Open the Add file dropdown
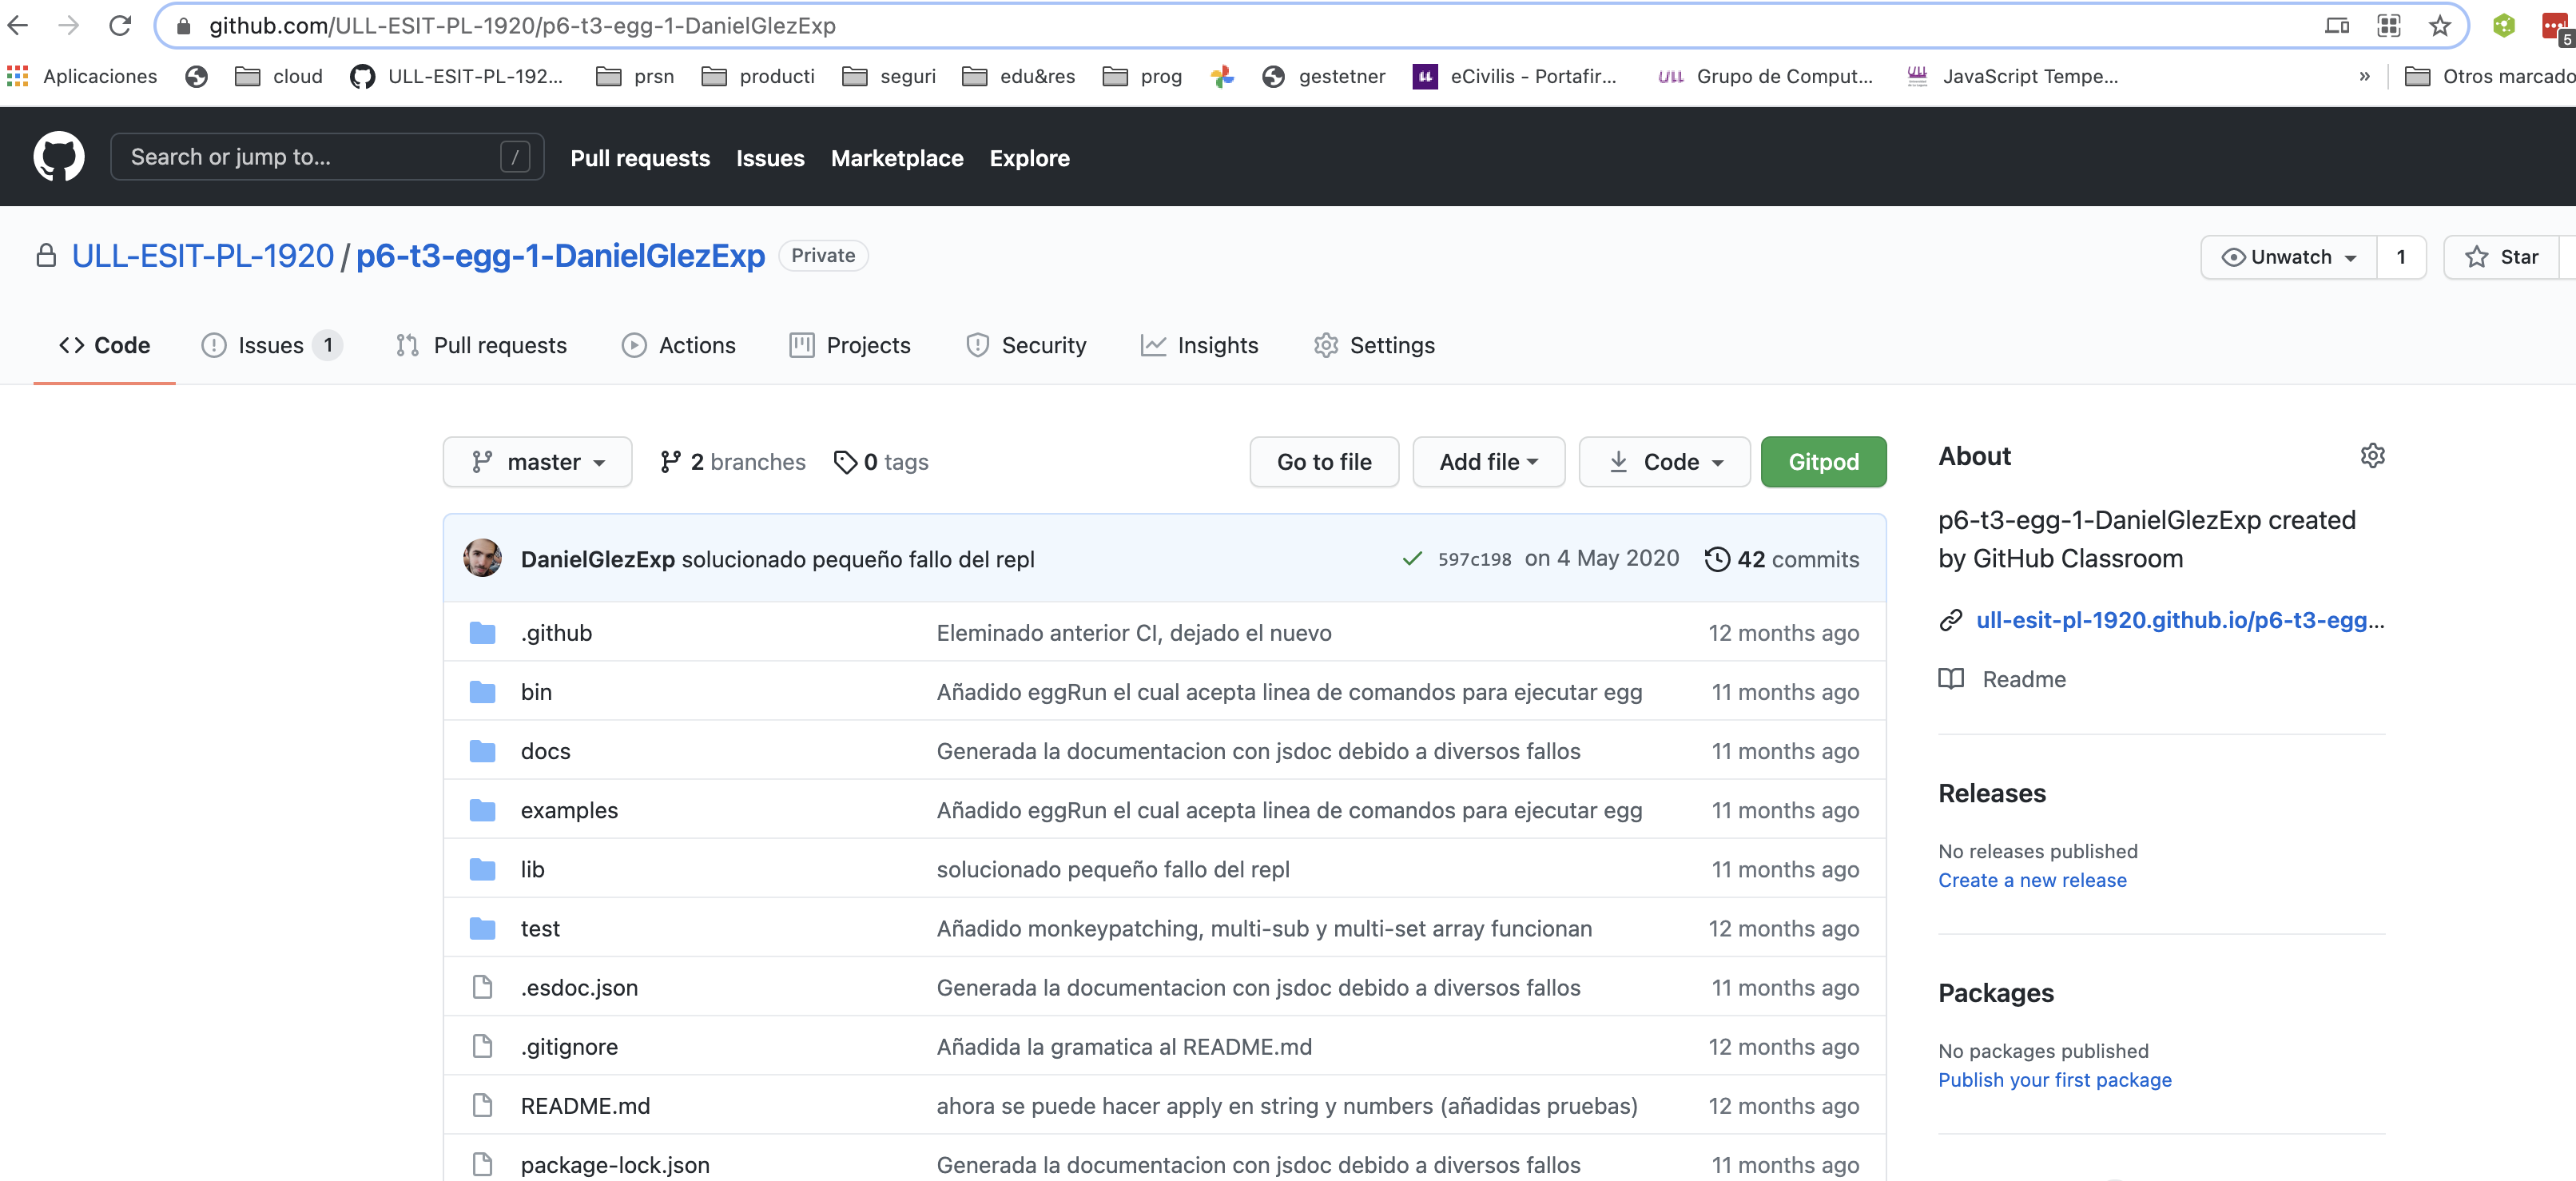Viewport: 2576px width, 1181px height. 1488,461
